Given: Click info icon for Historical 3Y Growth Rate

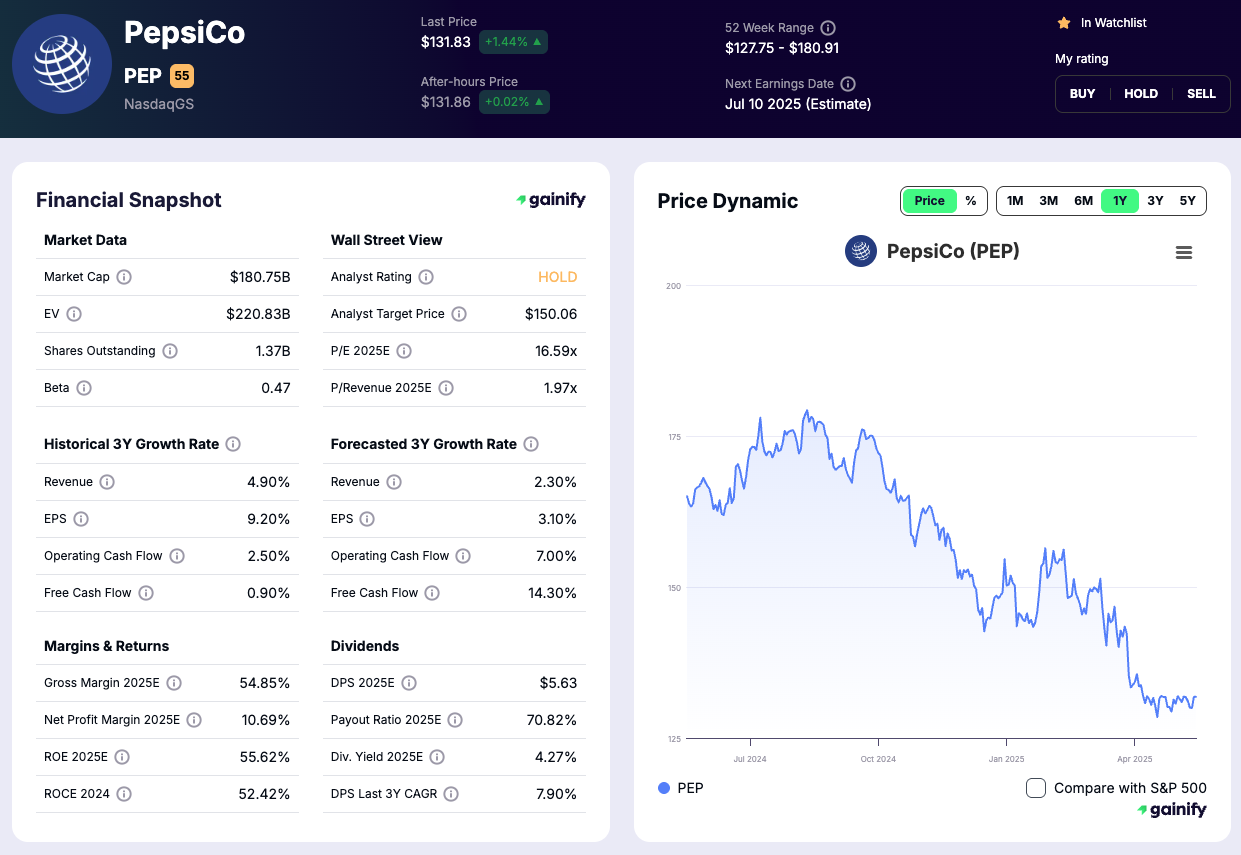Looking at the screenshot, I should tap(233, 444).
